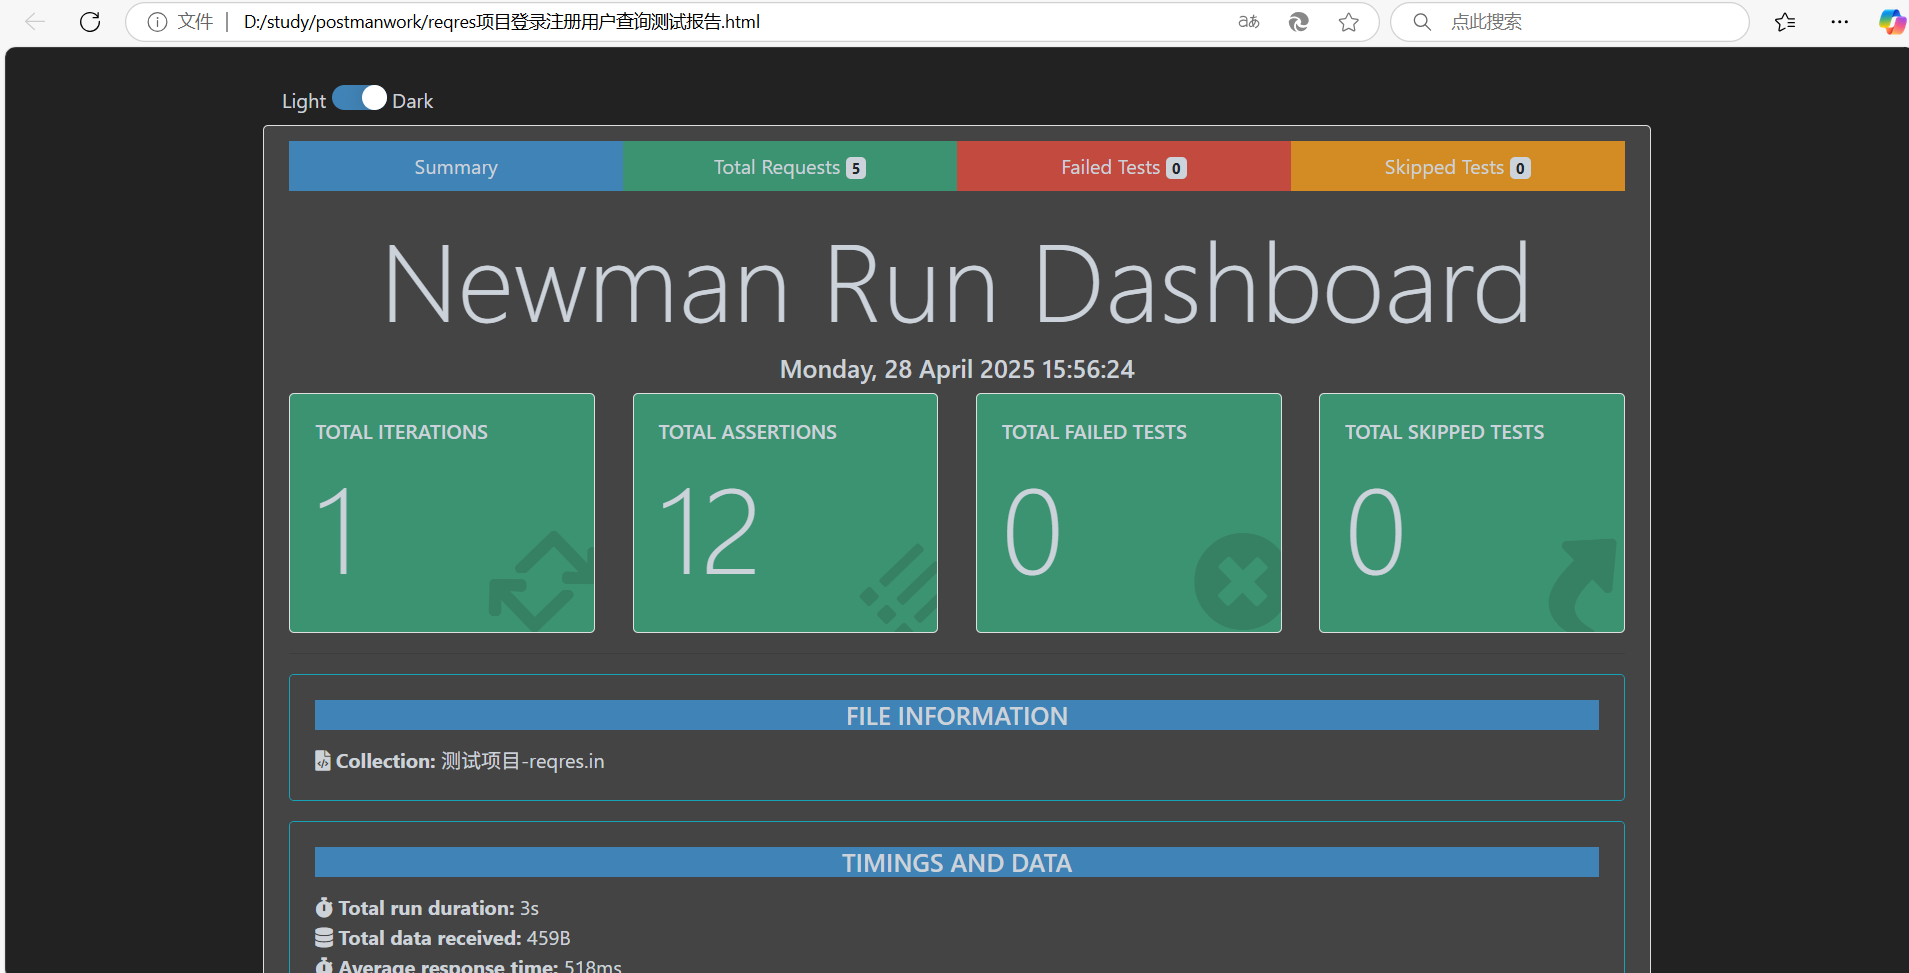Click the Skipped Tests count badge
The image size is (1909, 973).
pyautogui.click(x=1520, y=168)
